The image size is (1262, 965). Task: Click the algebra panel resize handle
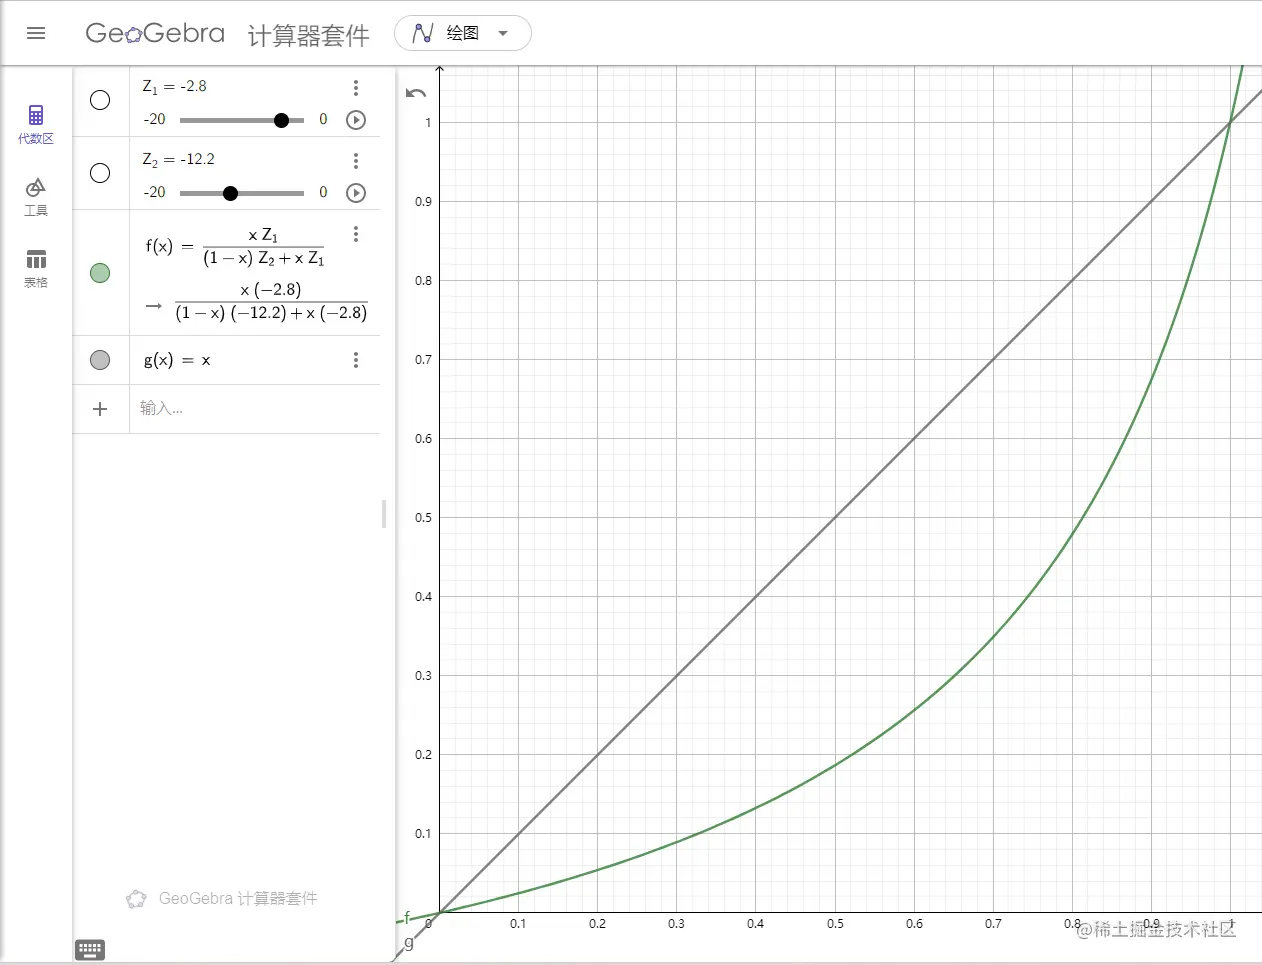coord(384,514)
